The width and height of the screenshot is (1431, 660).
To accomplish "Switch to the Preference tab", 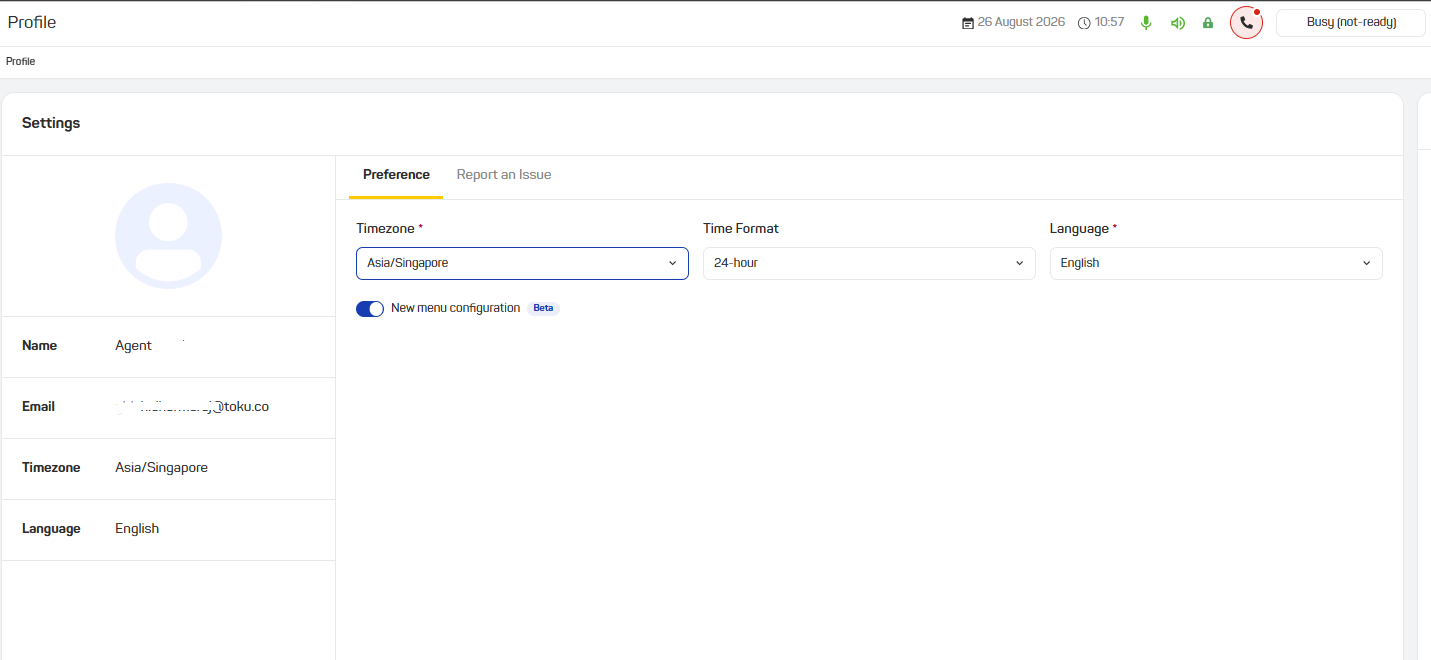I will pyautogui.click(x=396, y=175).
